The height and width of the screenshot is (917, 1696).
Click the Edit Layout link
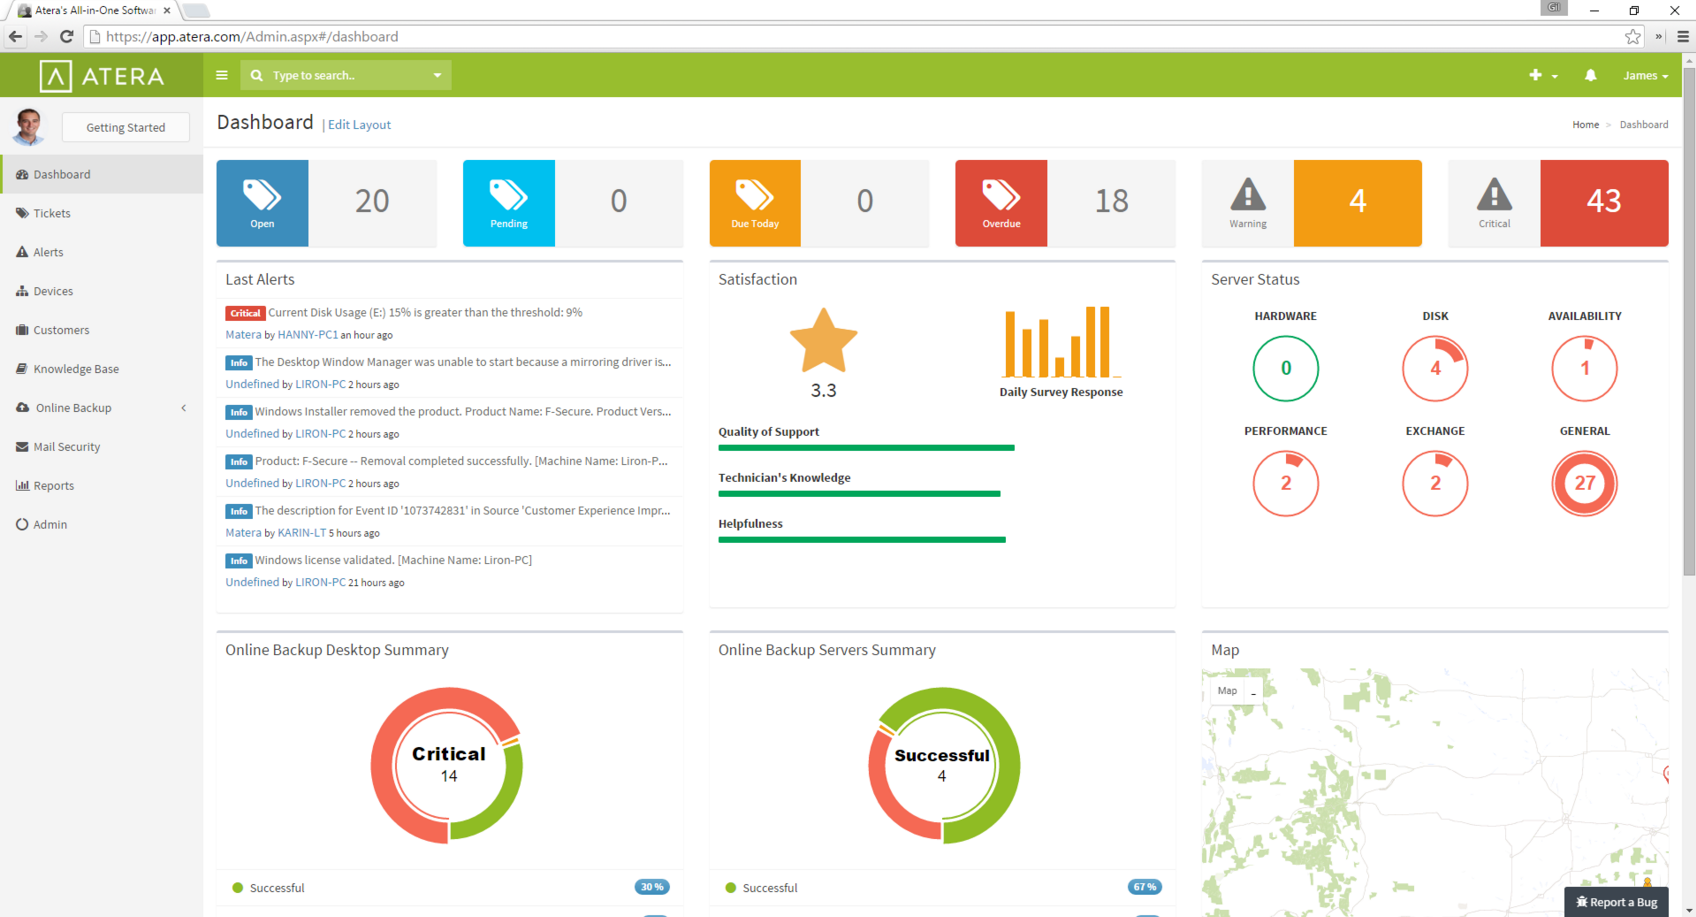pos(358,124)
